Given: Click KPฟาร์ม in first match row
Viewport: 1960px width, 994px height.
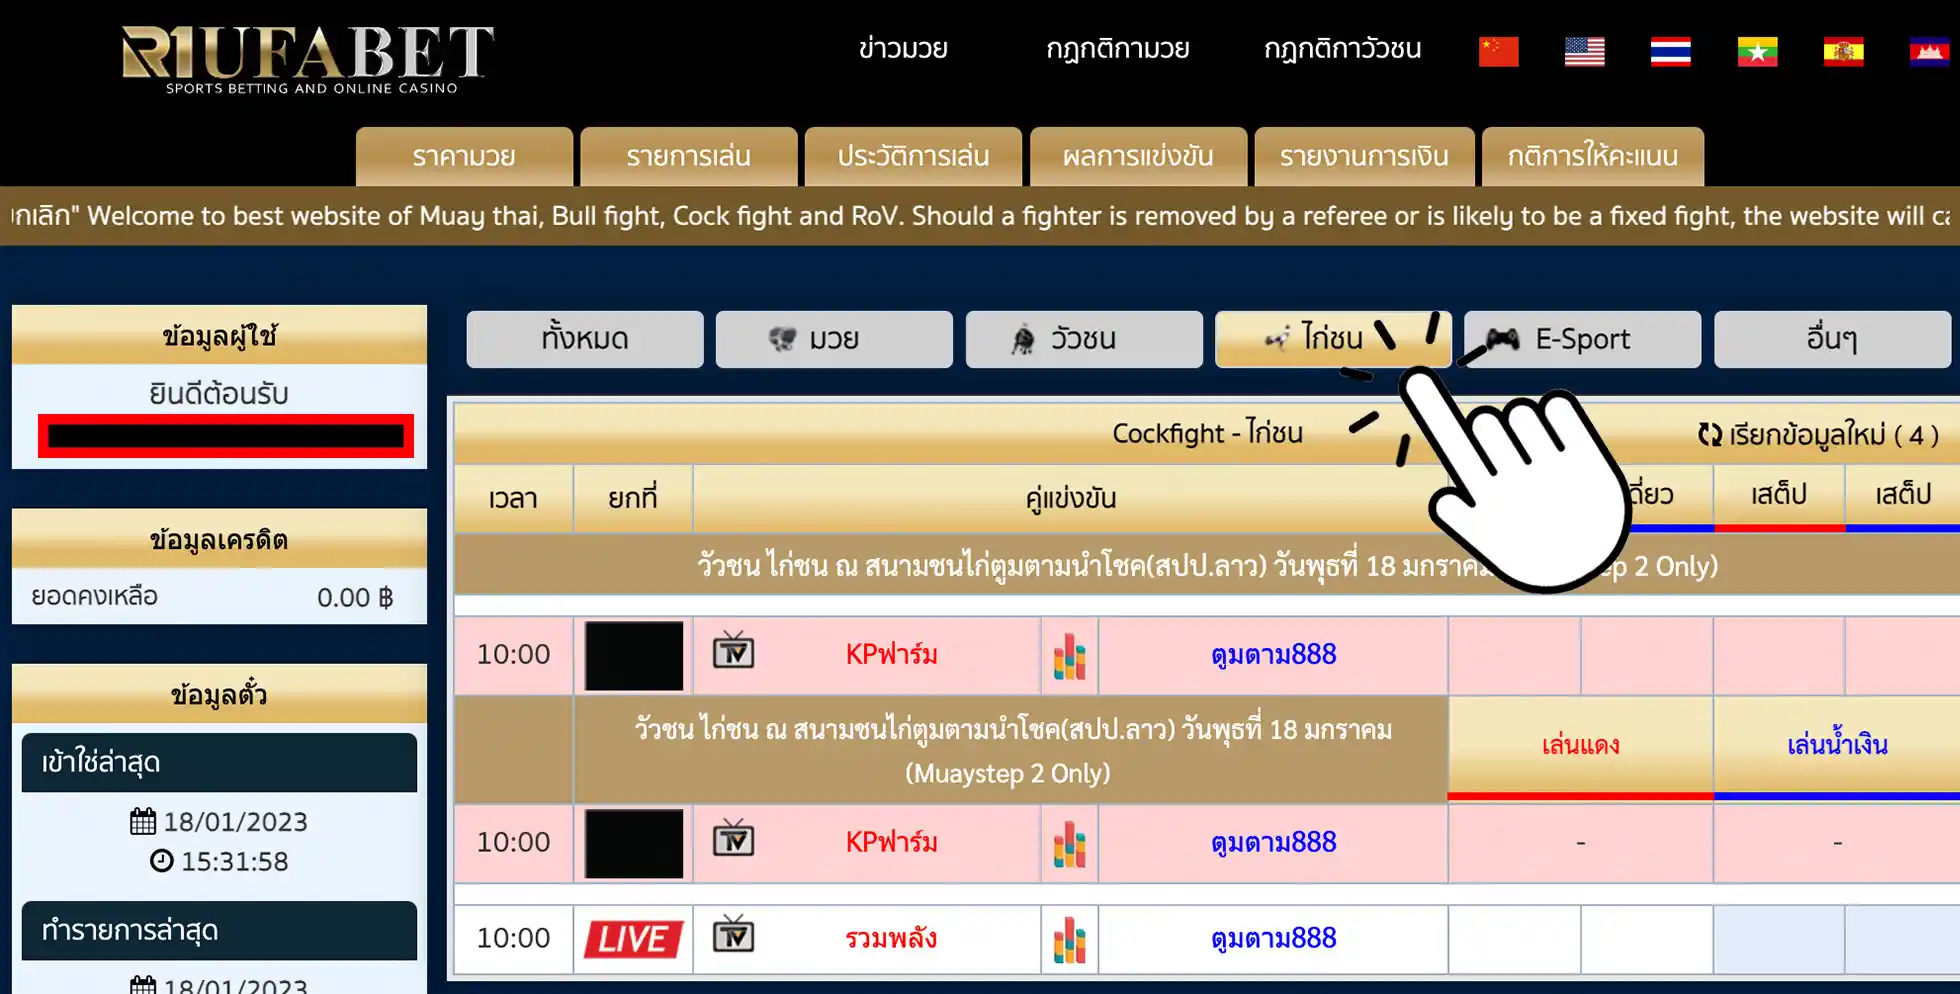Looking at the screenshot, I should (892, 654).
